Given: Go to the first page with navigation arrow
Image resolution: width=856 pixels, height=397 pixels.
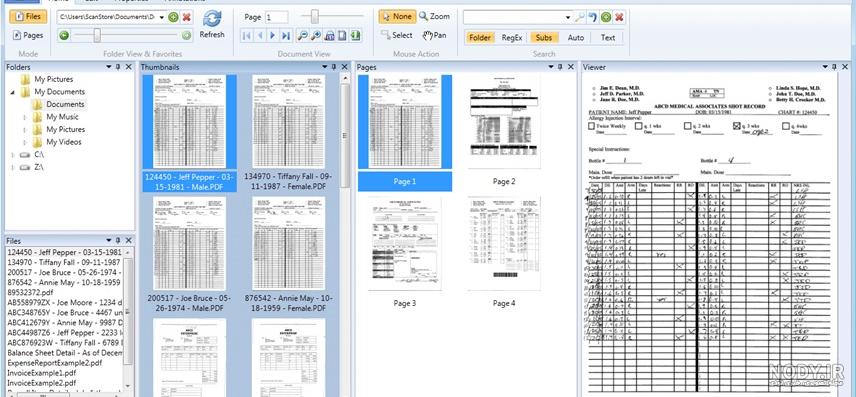Looking at the screenshot, I should [x=247, y=35].
